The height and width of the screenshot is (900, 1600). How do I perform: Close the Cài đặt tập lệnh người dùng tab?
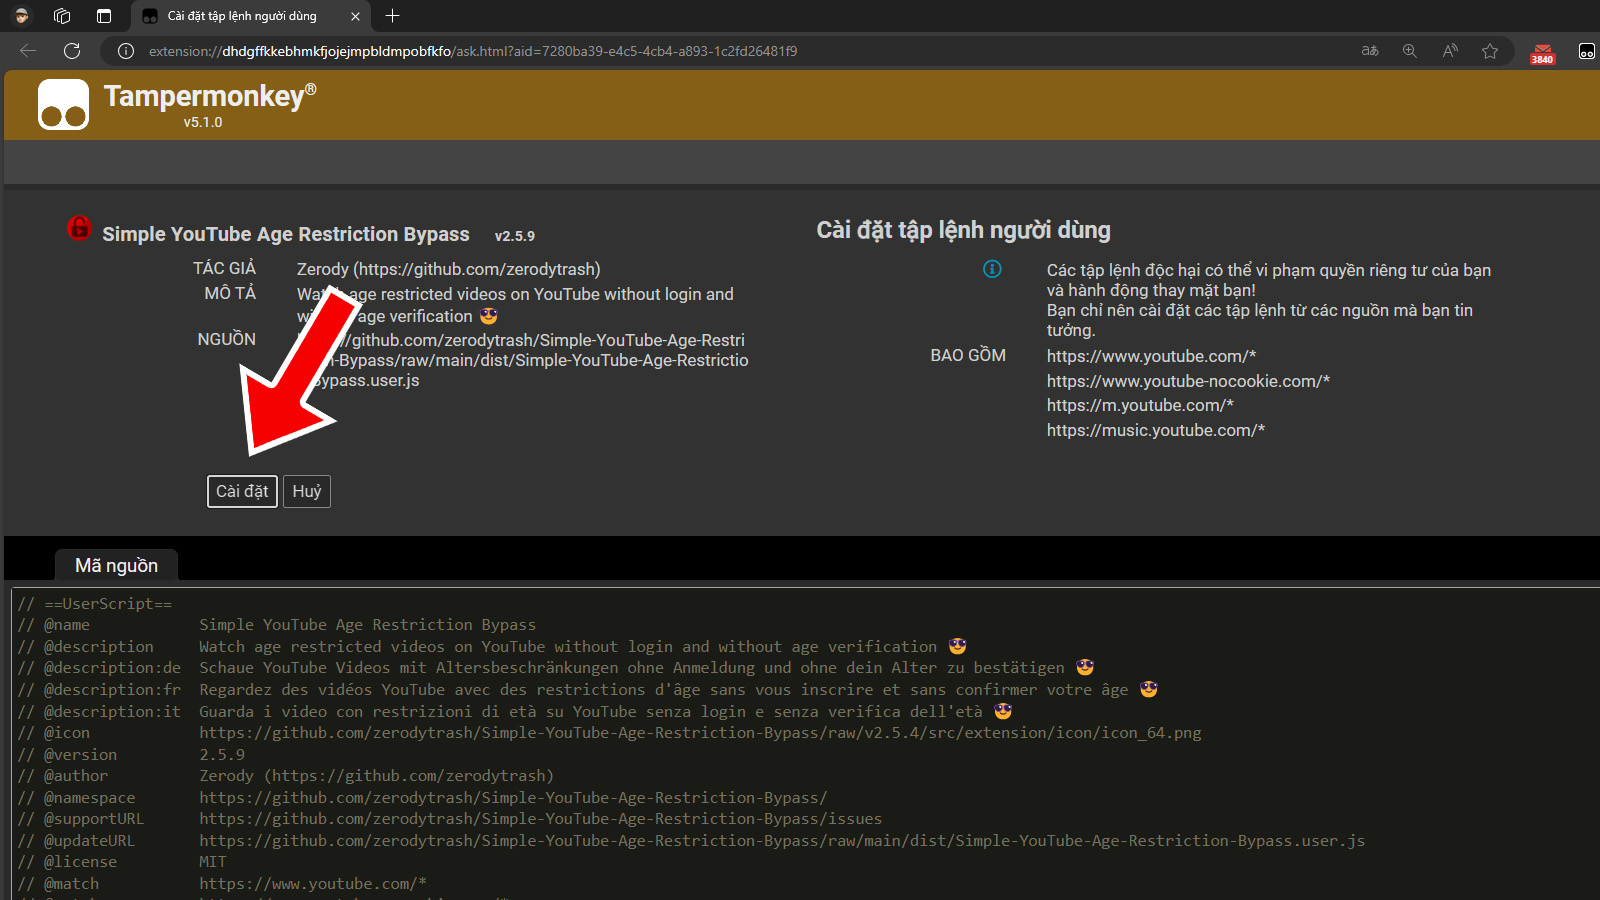355,16
